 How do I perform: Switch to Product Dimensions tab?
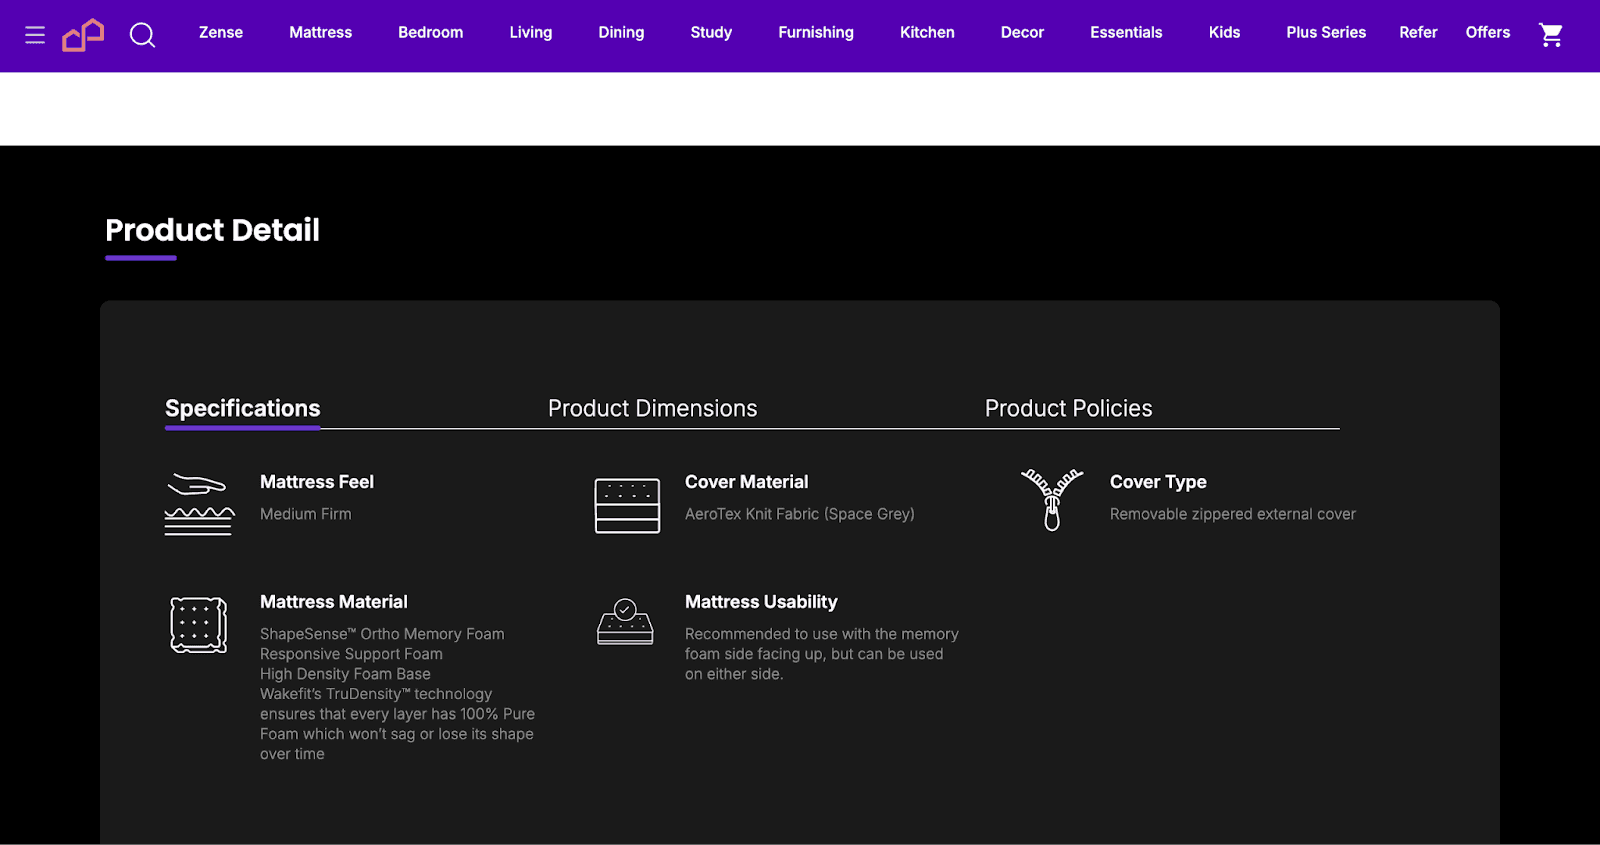(652, 408)
